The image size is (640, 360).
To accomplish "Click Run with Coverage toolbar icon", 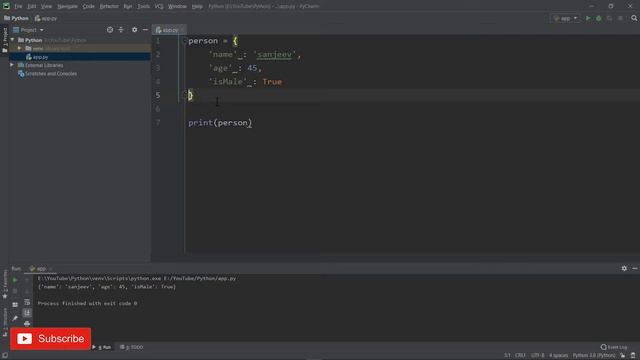I will coord(609,18).
